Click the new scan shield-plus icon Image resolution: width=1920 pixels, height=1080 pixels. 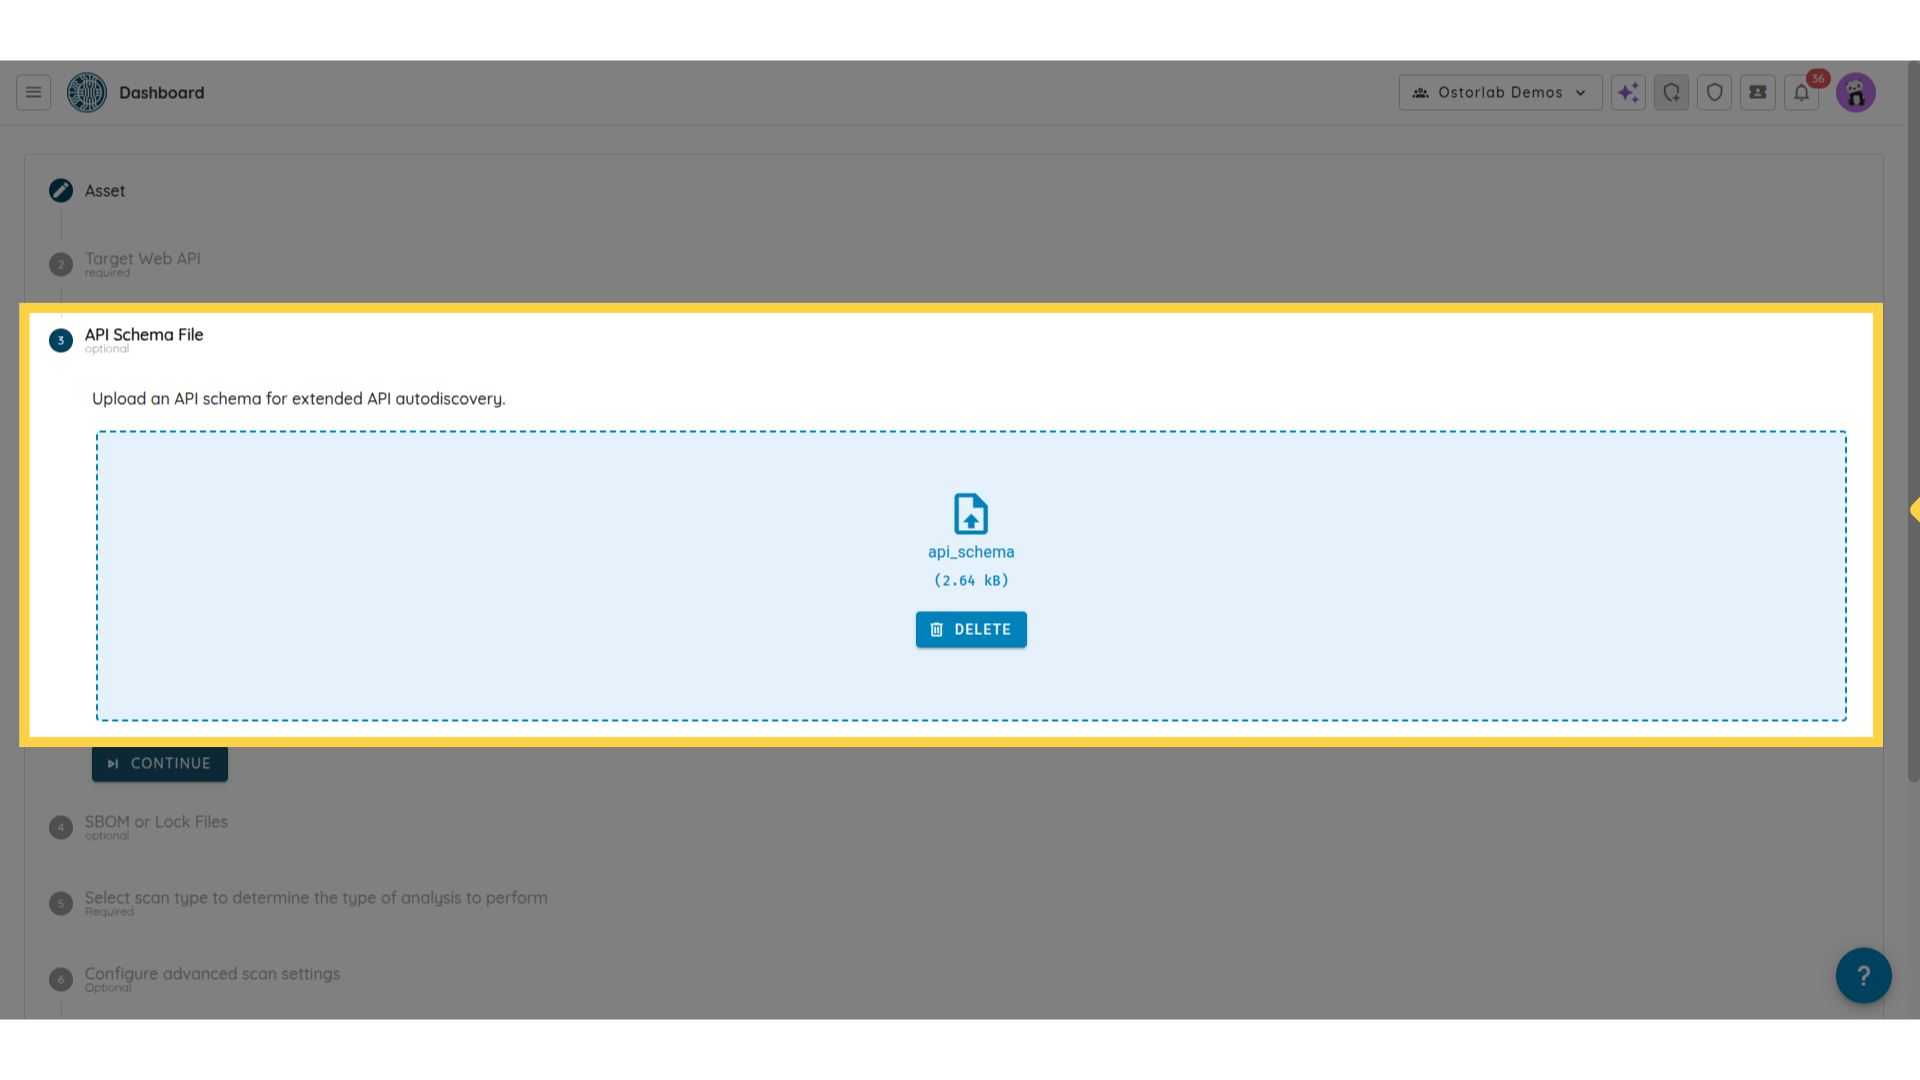click(1671, 92)
